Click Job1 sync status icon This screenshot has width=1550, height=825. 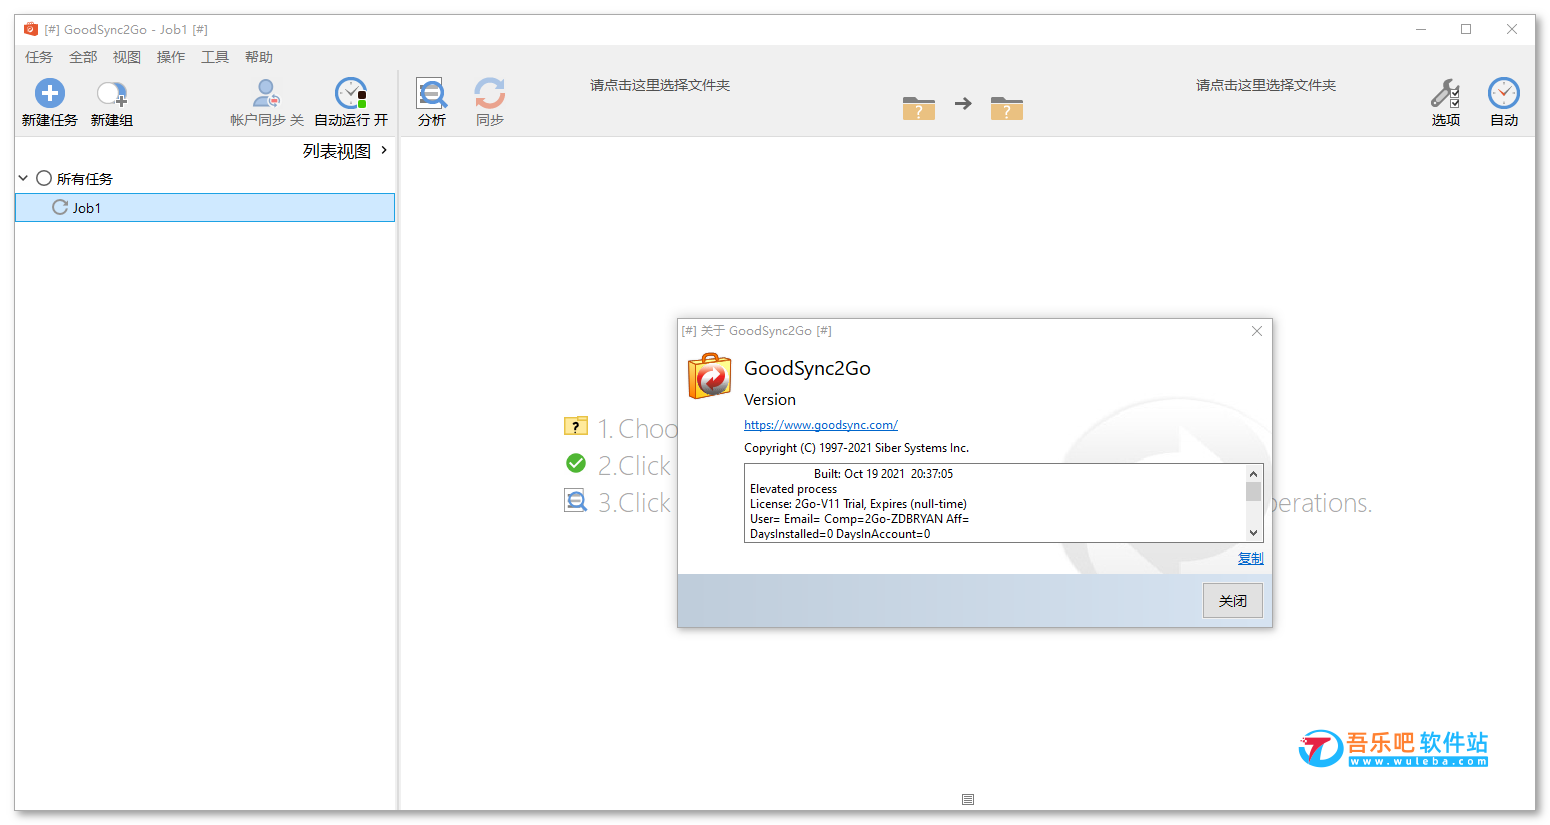60,207
